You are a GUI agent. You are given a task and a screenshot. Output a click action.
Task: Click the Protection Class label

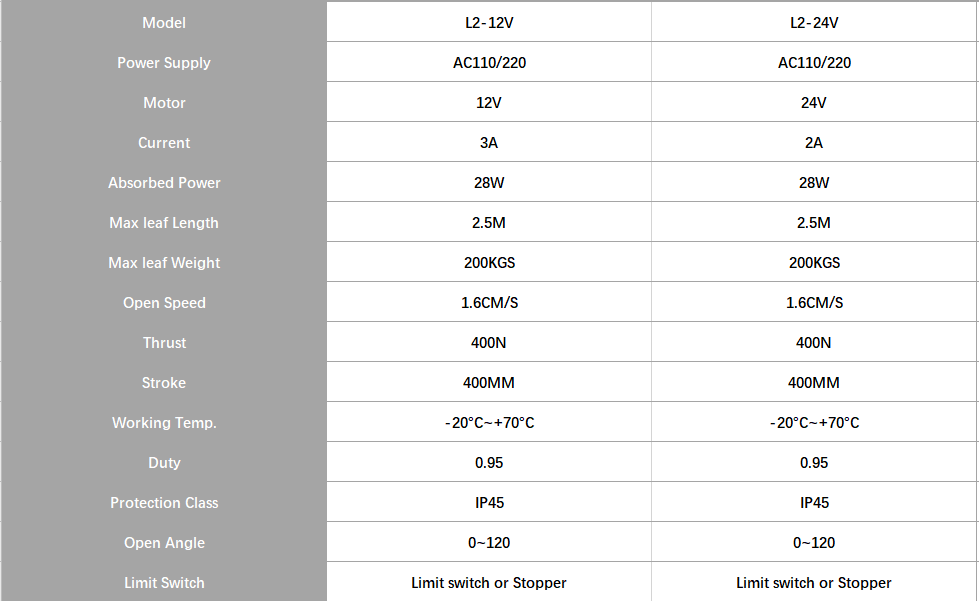tap(164, 502)
